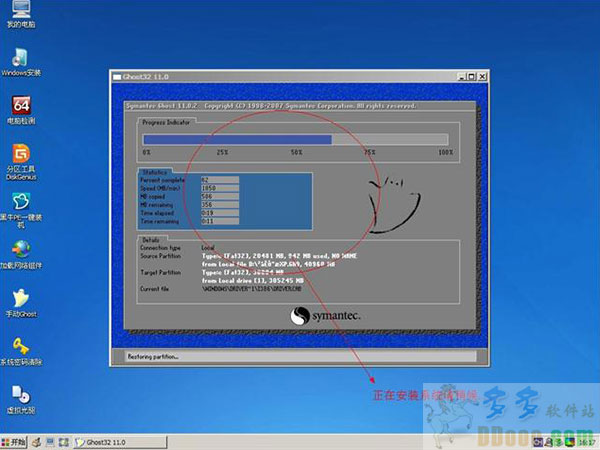Launch the PE one-key install icon
600x450 pixels.
pos(21,210)
